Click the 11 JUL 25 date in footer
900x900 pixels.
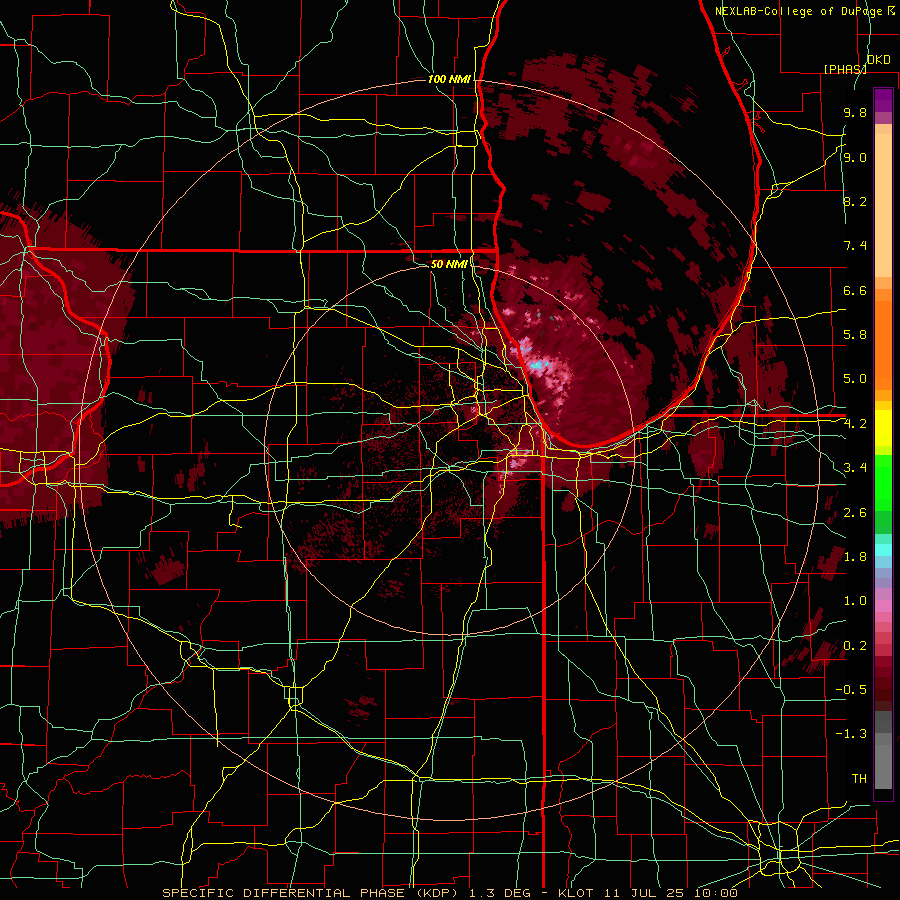point(643,893)
